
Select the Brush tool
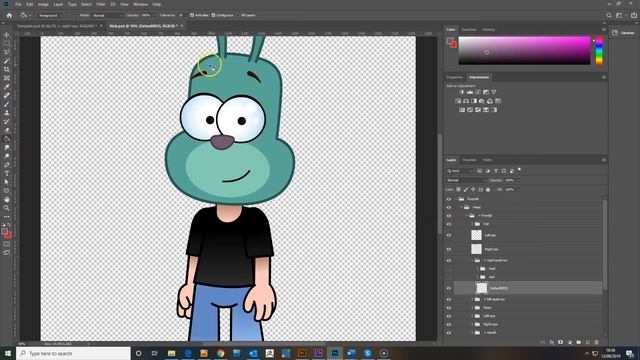[7, 104]
